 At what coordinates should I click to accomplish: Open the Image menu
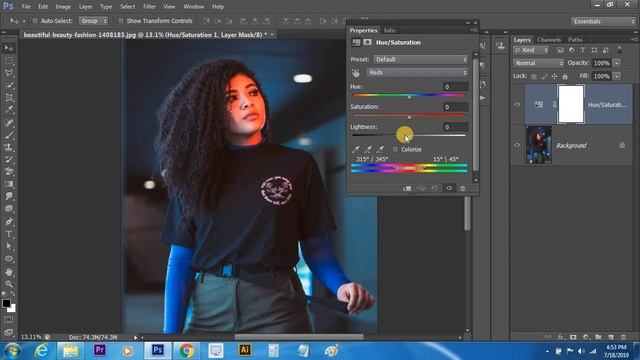pyautogui.click(x=63, y=7)
